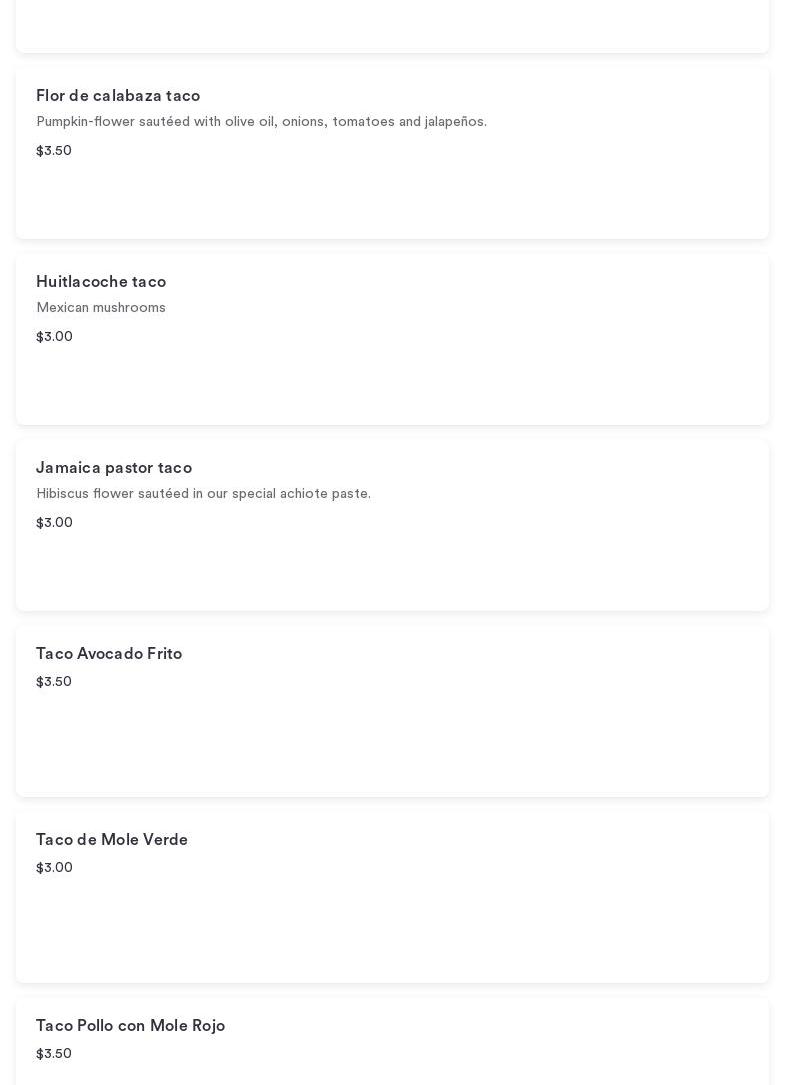The height and width of the screenshot is (1085, 785).
Task: Click the hibiscus flower achiote paste description
Action: pyautogui.click(x=203, y=494)
